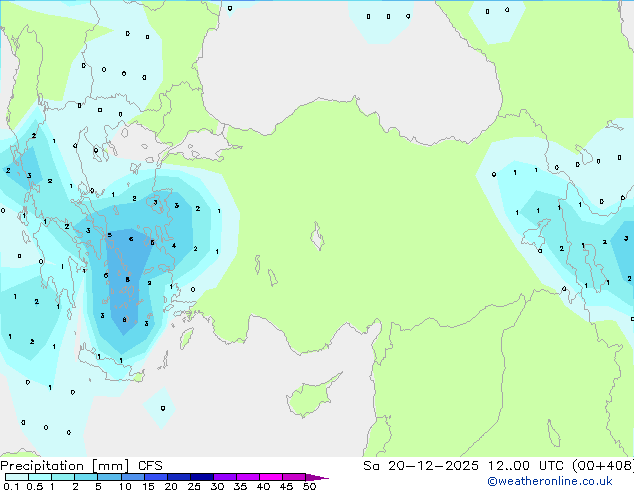
Task: Click Cyprus island on the map
Action: 313,396
